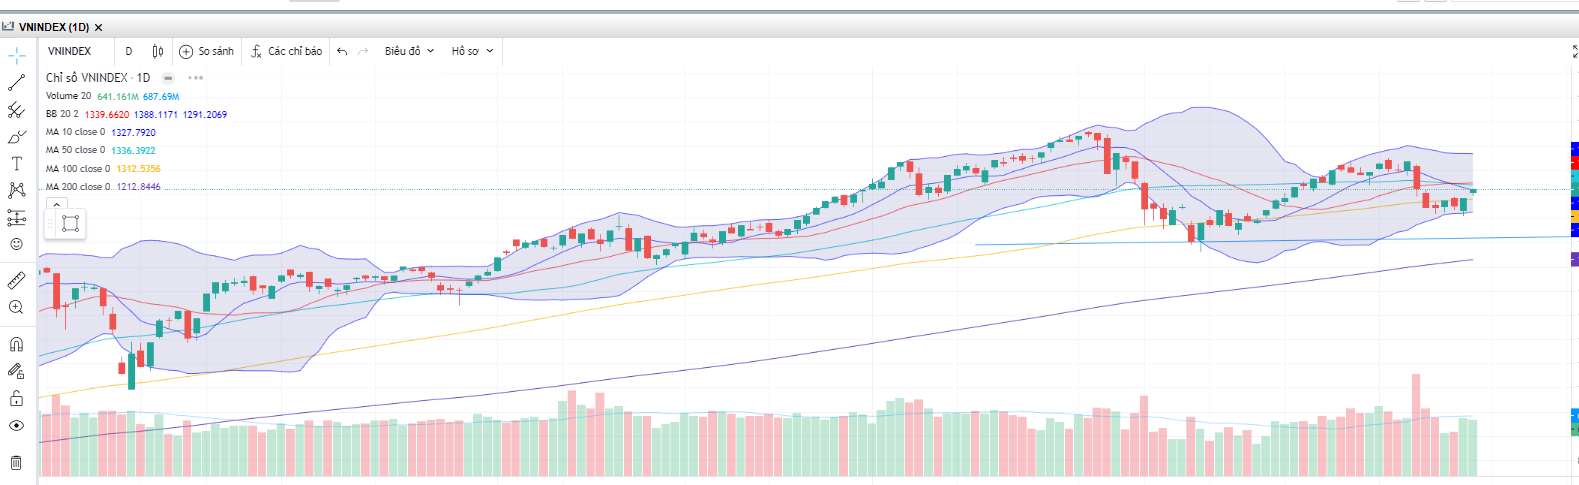Select the crosshair cursor tool
This screenshot has height=485, width=1579.
point(17,56)
